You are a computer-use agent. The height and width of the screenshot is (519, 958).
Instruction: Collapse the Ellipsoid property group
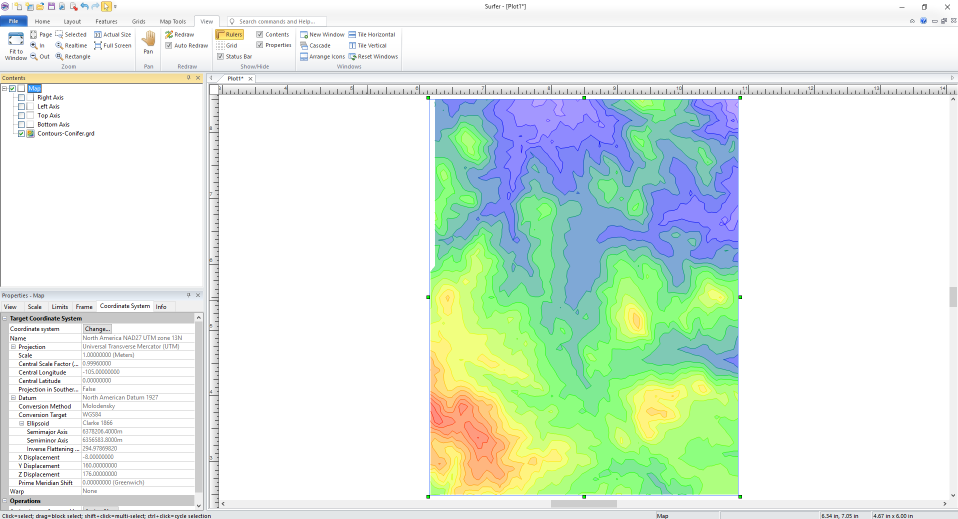coord(21,423)
